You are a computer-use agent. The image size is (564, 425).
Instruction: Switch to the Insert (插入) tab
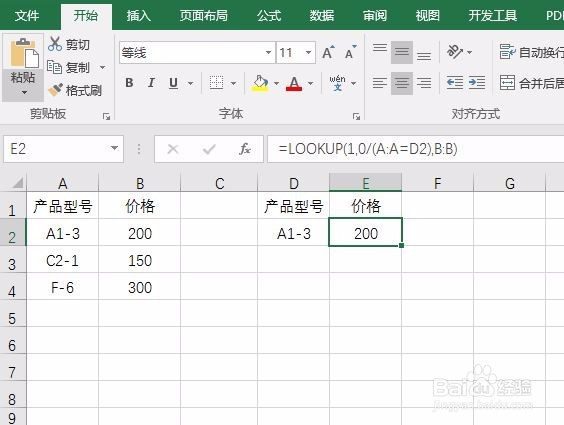[138, 15]
